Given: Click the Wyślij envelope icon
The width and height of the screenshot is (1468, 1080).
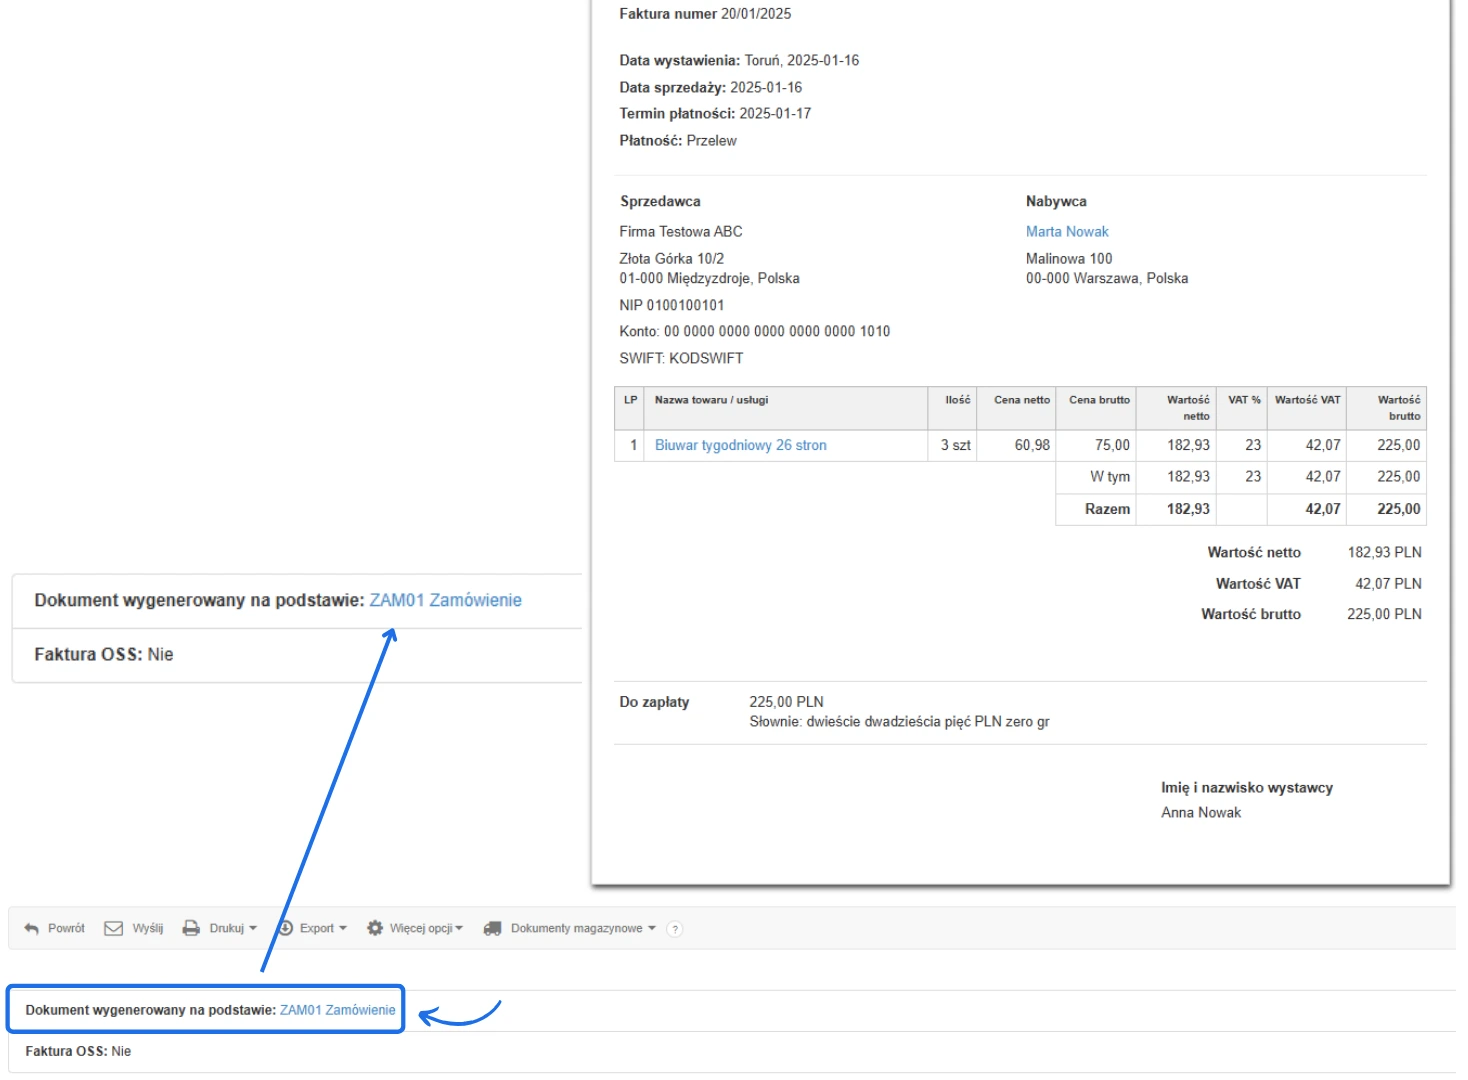Looking at the screenshot, I should (114, 928).
